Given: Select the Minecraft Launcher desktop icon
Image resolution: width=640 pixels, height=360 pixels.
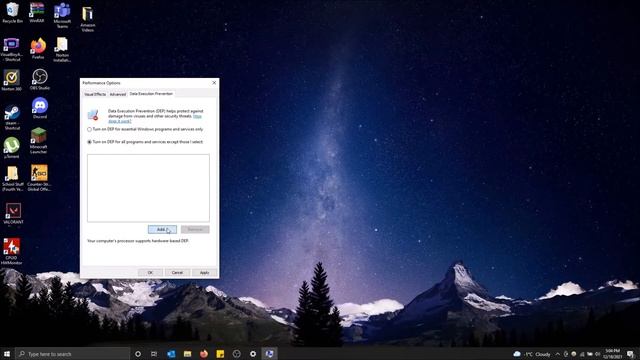Looking at the screenshot, I should pyautogui.click(x=38, y=141).
